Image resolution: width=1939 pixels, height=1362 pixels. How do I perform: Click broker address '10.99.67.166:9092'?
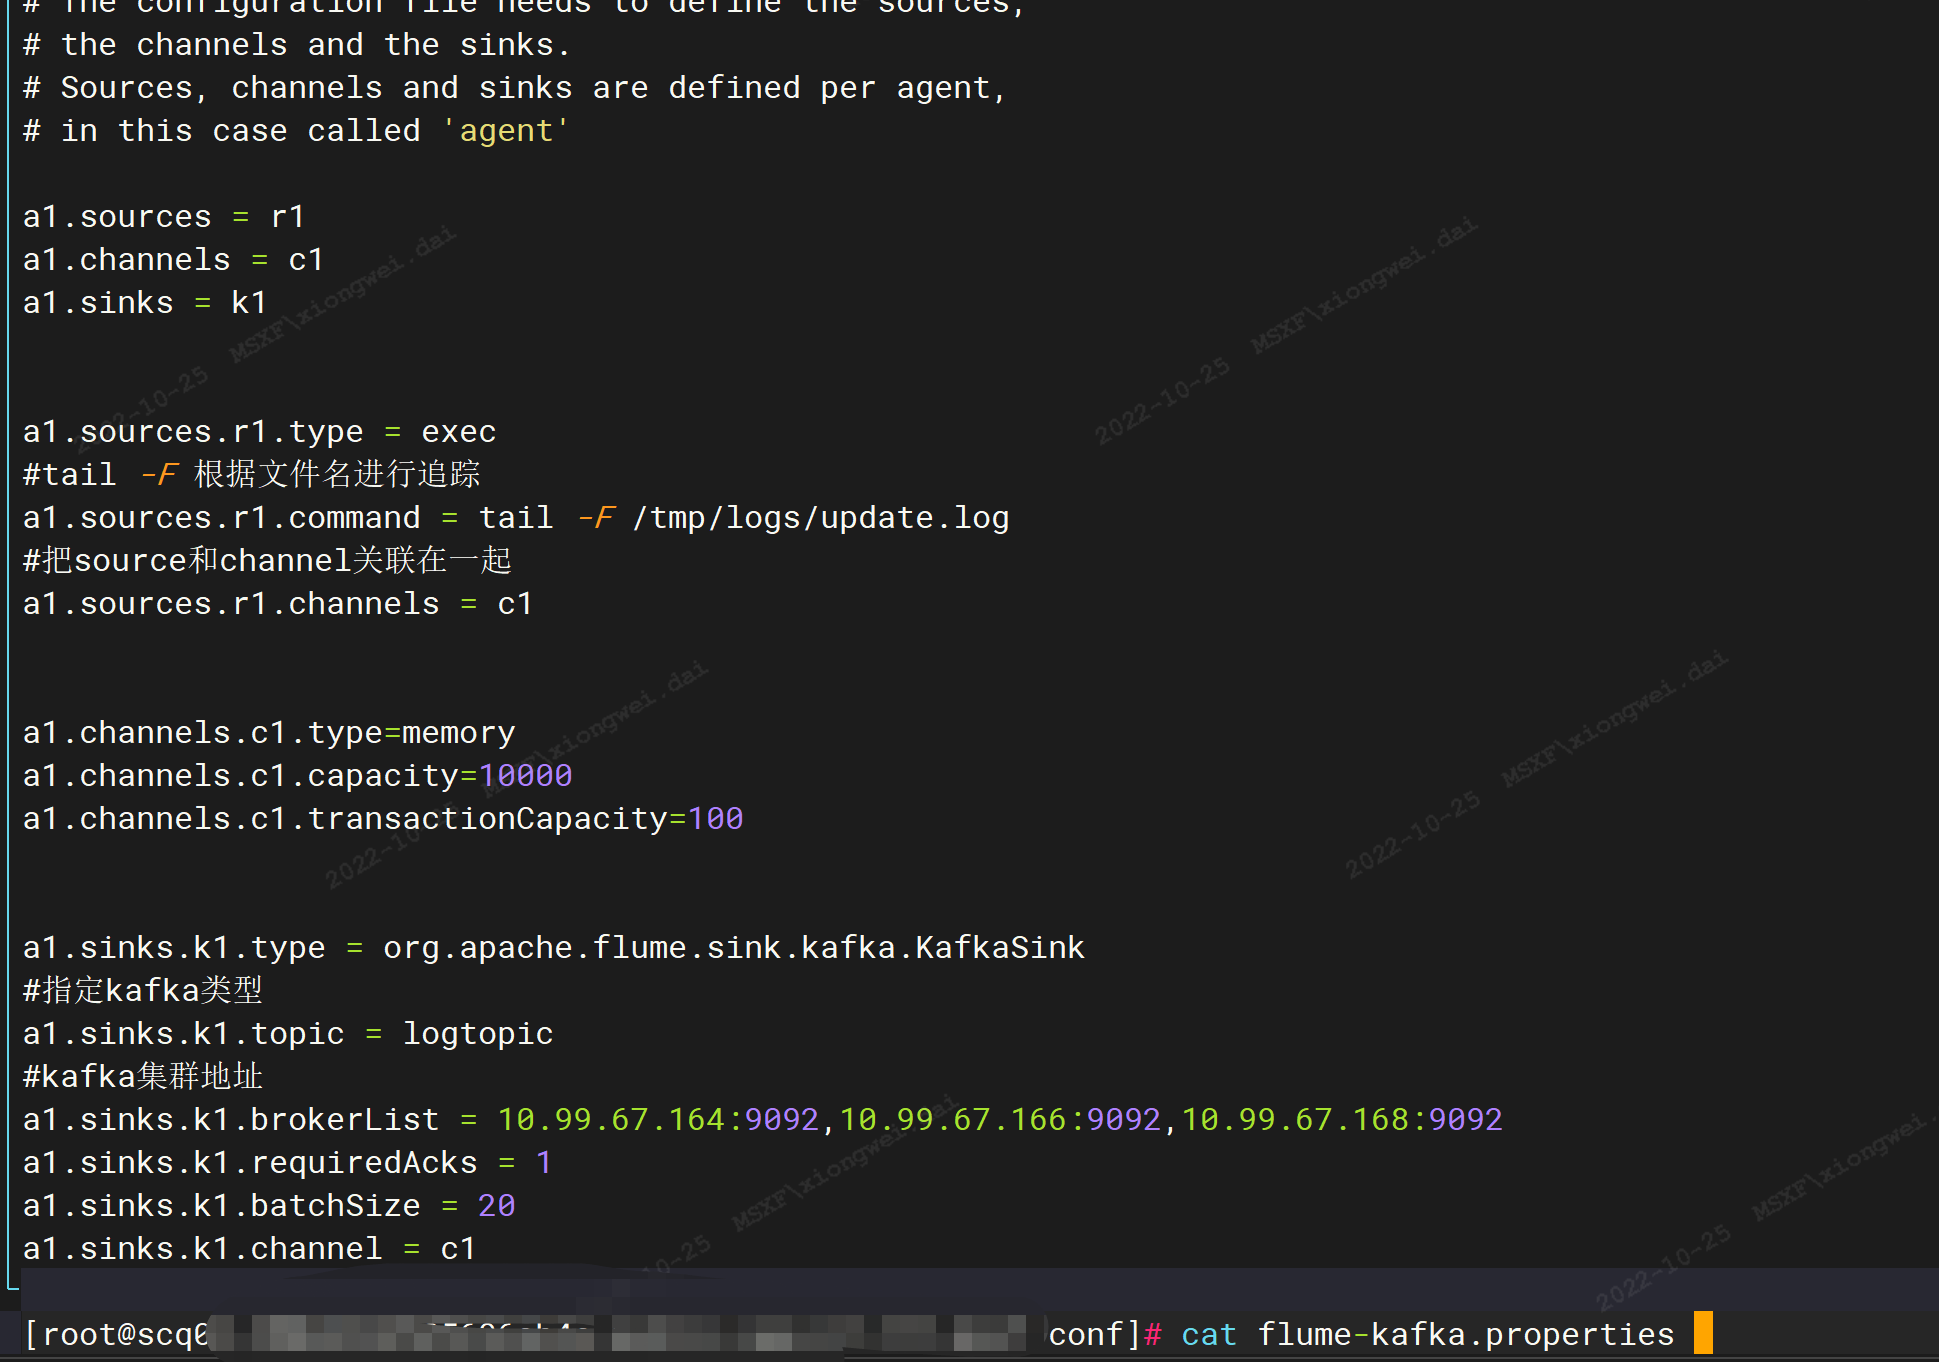(x=1000, y=1120)
